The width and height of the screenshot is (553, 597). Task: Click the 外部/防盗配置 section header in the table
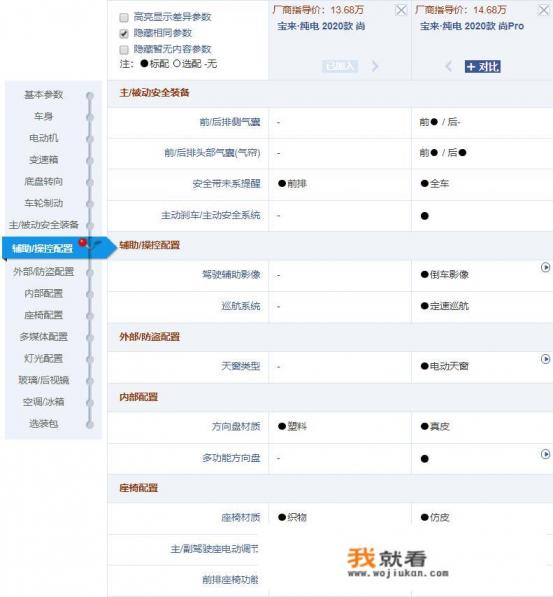(149, 337)
